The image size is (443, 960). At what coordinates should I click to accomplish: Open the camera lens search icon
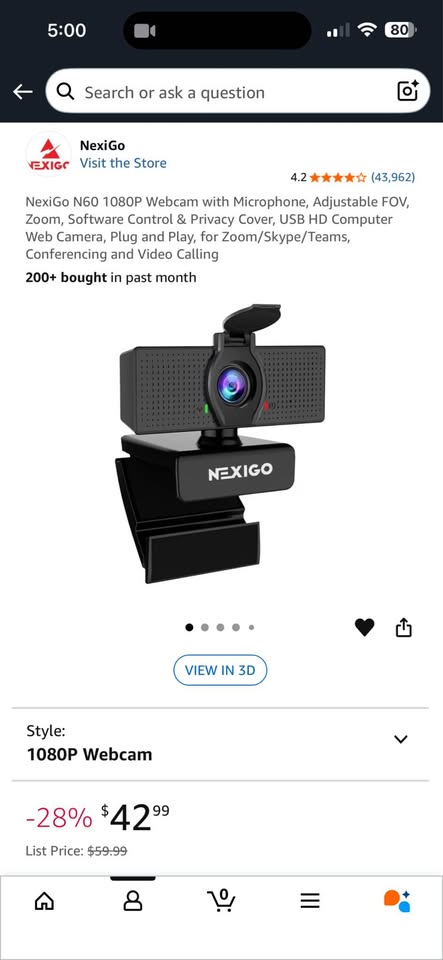point(408,91)
